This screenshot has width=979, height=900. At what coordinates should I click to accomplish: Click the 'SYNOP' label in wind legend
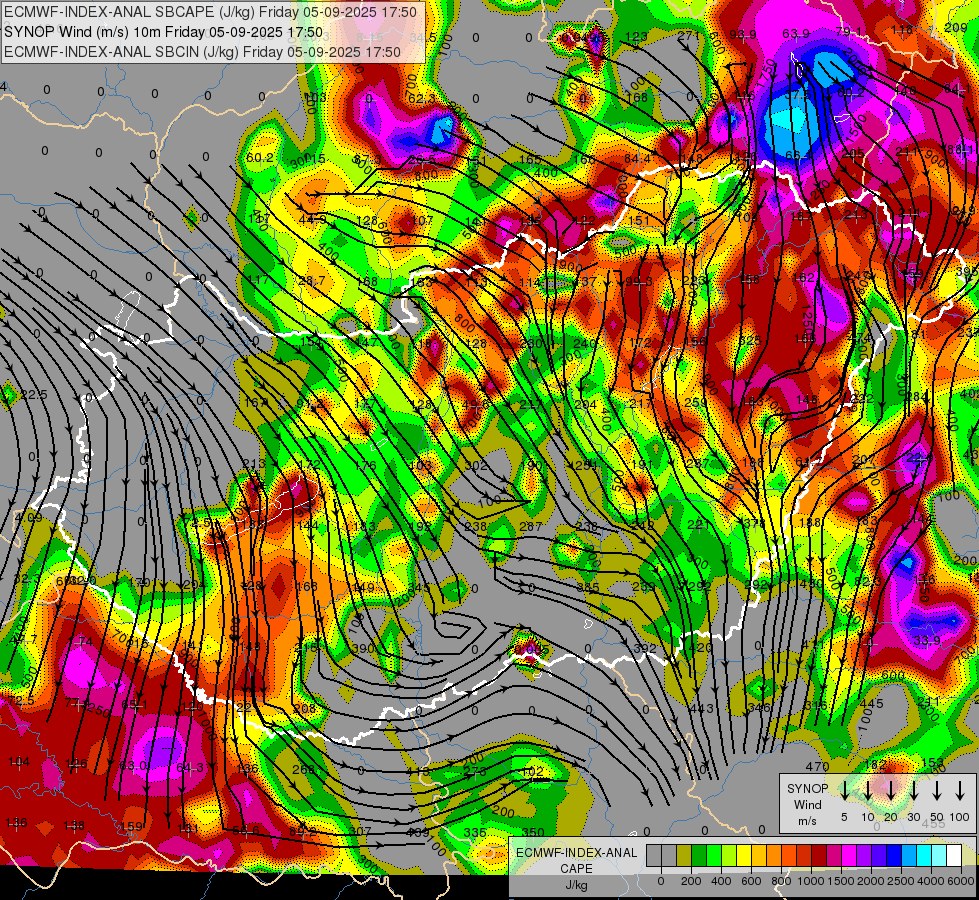click(x=807, y=788)
